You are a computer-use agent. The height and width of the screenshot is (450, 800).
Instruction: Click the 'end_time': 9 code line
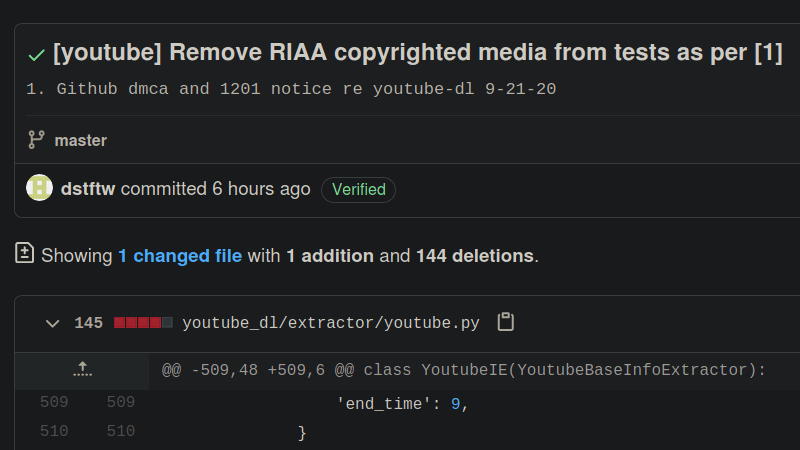tap(402, 404)
